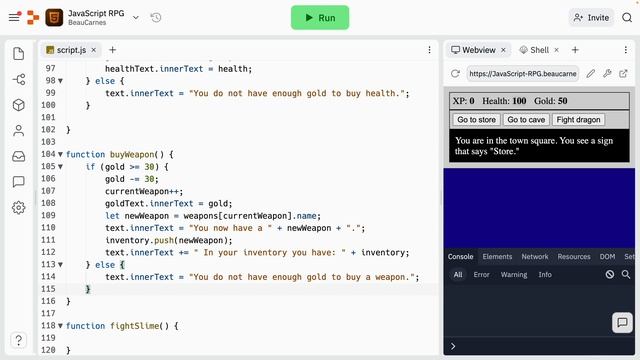The image size is (640, 360).
Task: Open the help question mark icon
Action: tap(18, 340)
